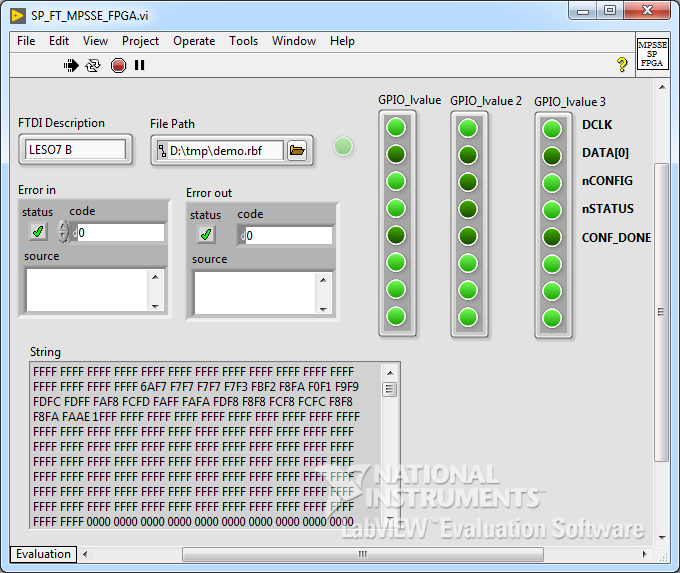Click the DCLK LED in GPIO_lvalue 3
This screenshot has height=573, width=680.
pos(552,129)
